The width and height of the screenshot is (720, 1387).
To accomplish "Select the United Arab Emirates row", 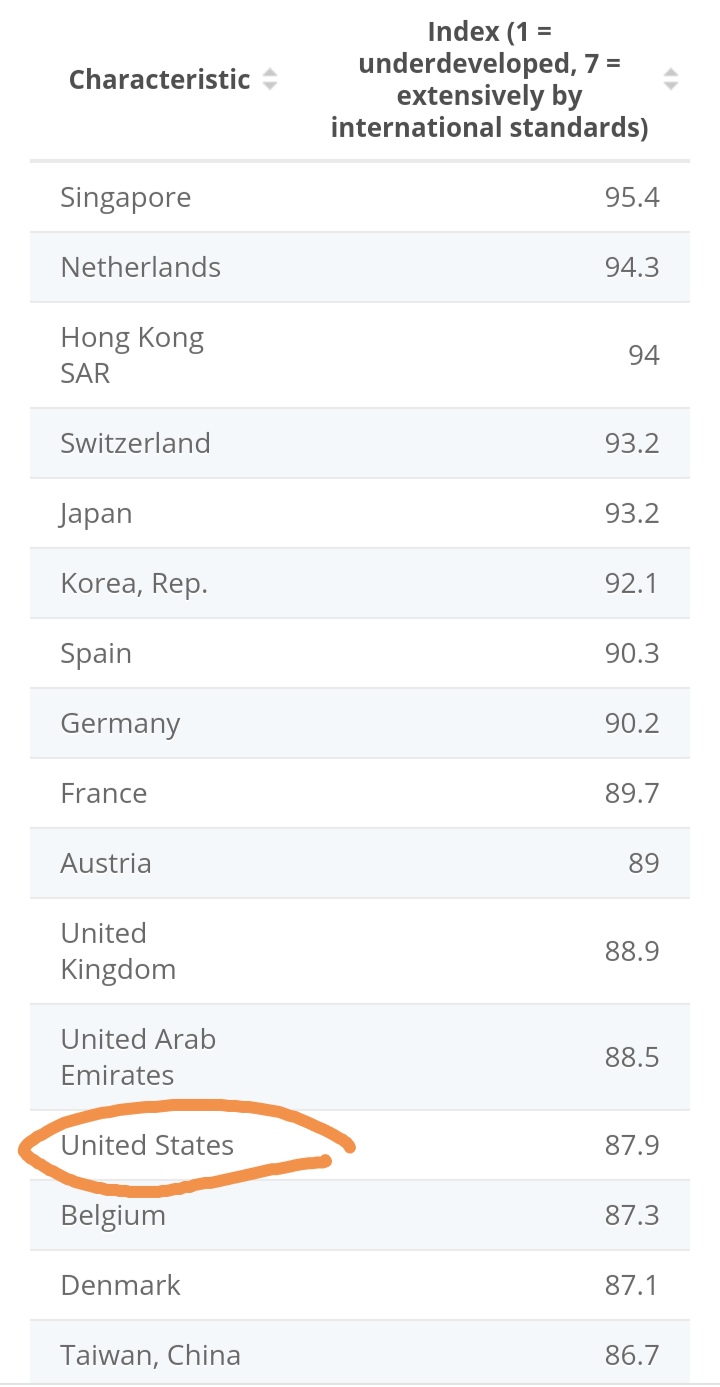I will pyautogui.click(x=360, y=1057).
